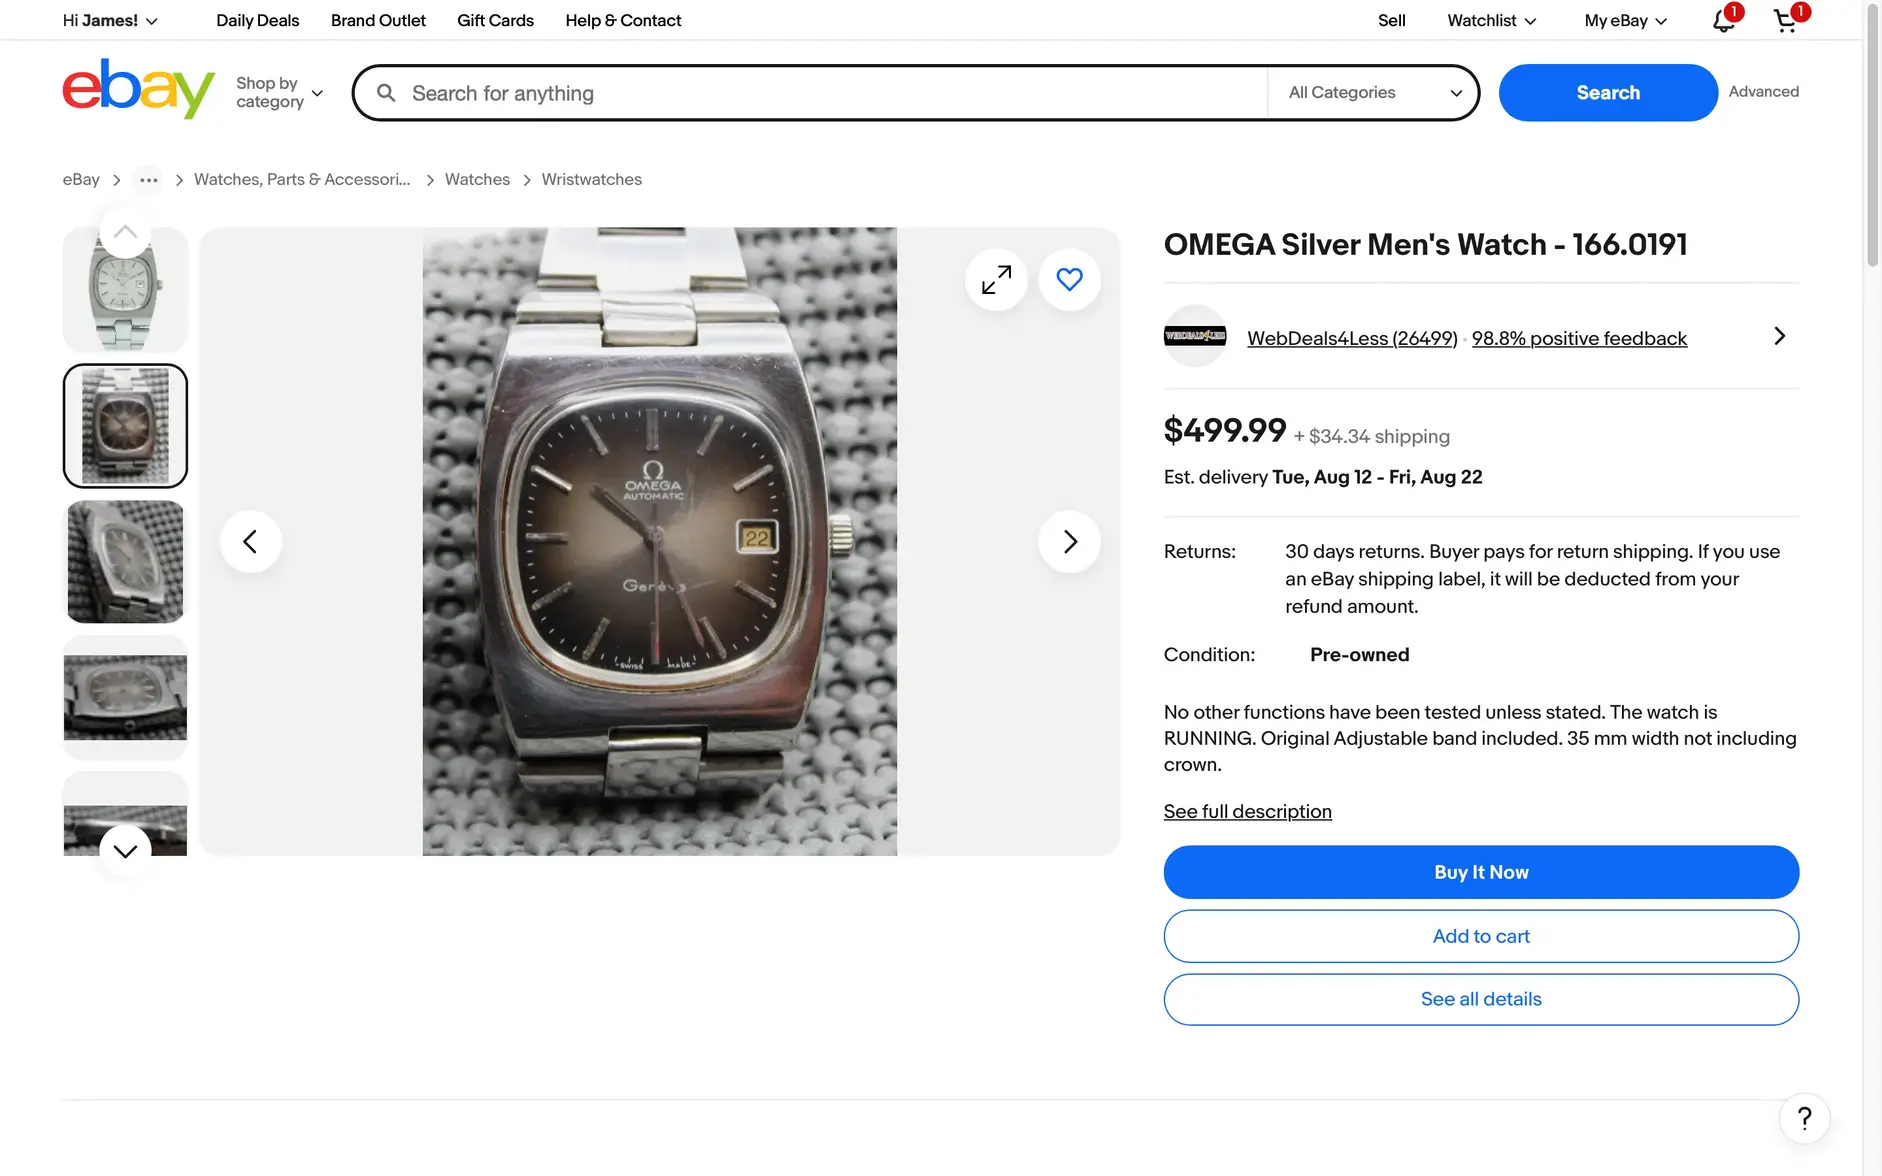Image resolution: width=1882 pixels, height=1176 pixels.
Task: Add the Omega watch to cart
Action: 1480,937
